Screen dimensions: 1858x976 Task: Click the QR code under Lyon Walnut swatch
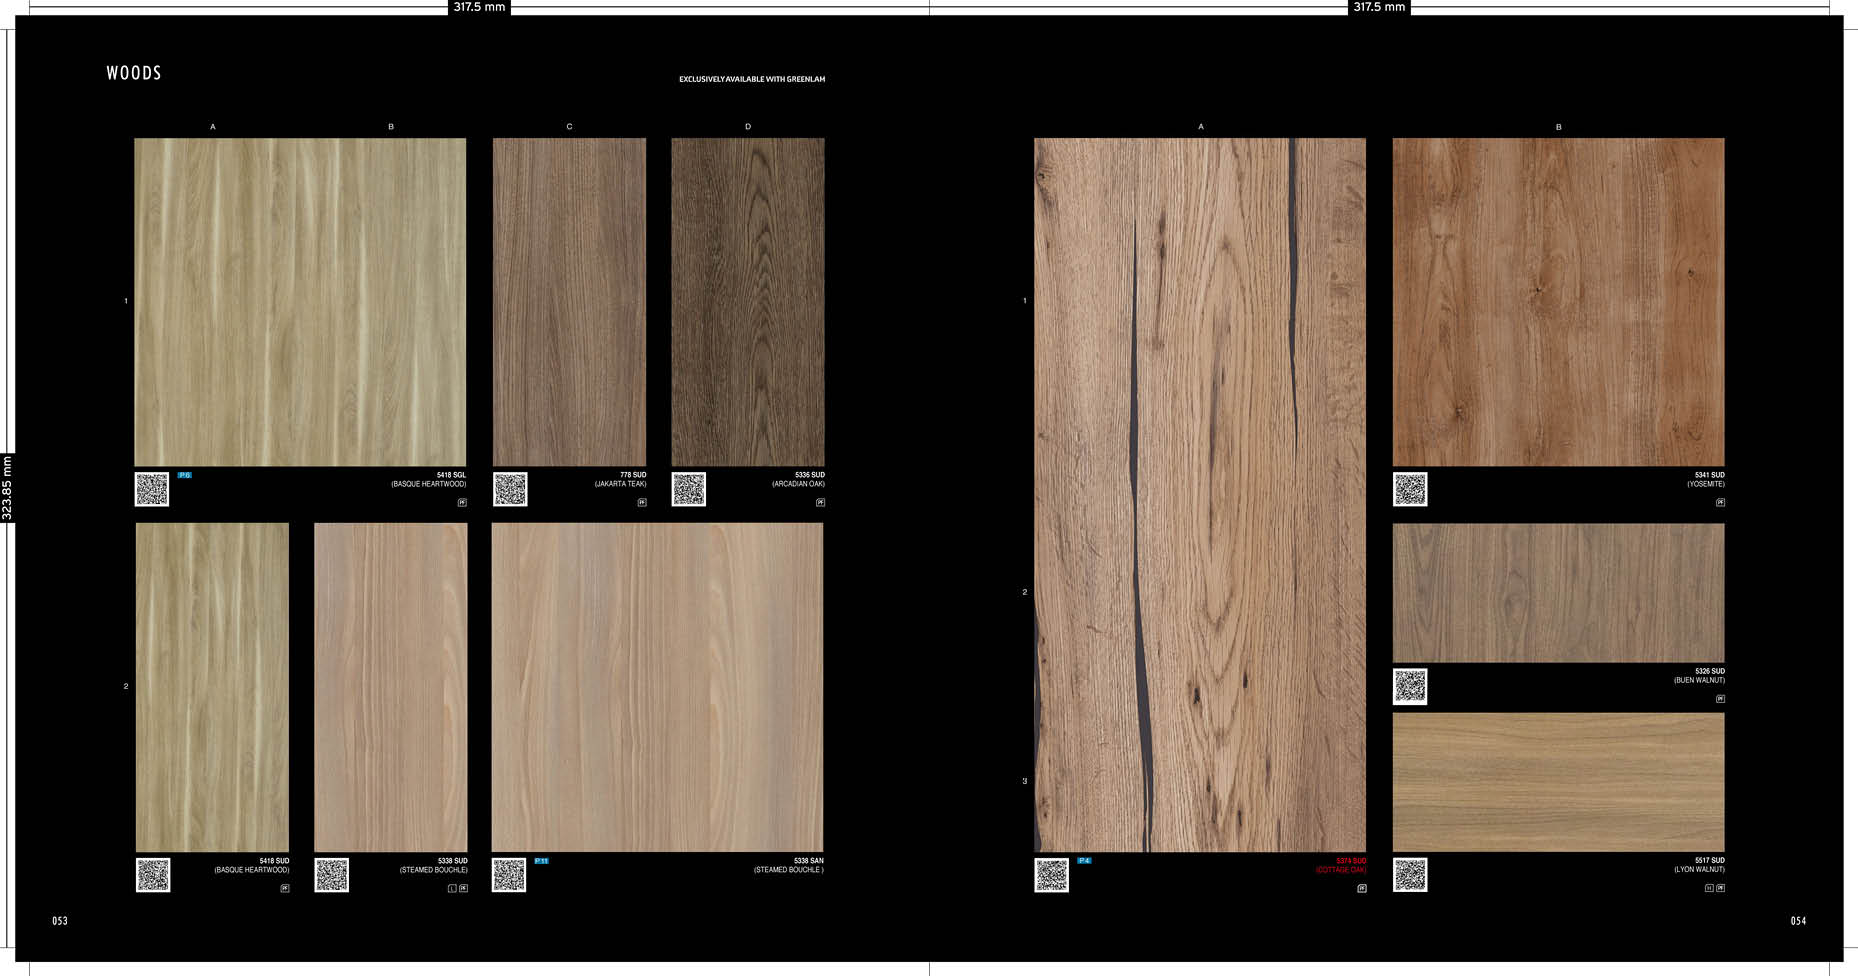1410,875
